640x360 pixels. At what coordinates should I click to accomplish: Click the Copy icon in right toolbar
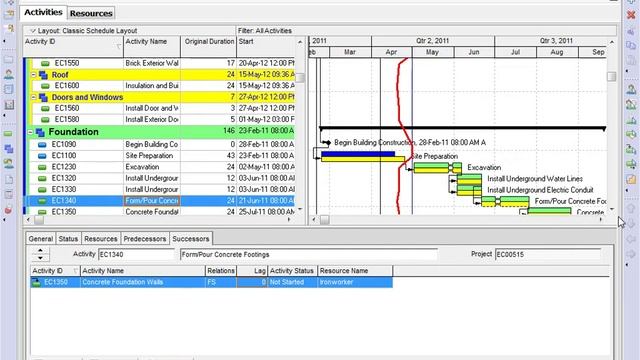(631, 46)
